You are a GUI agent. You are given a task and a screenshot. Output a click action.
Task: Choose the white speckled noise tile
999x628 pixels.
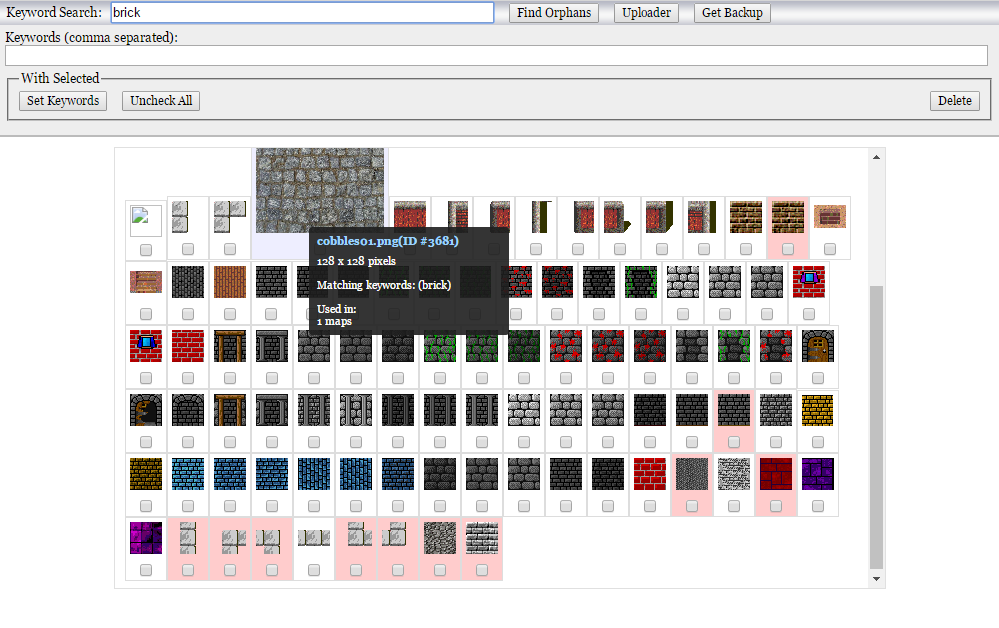point(734,474)
